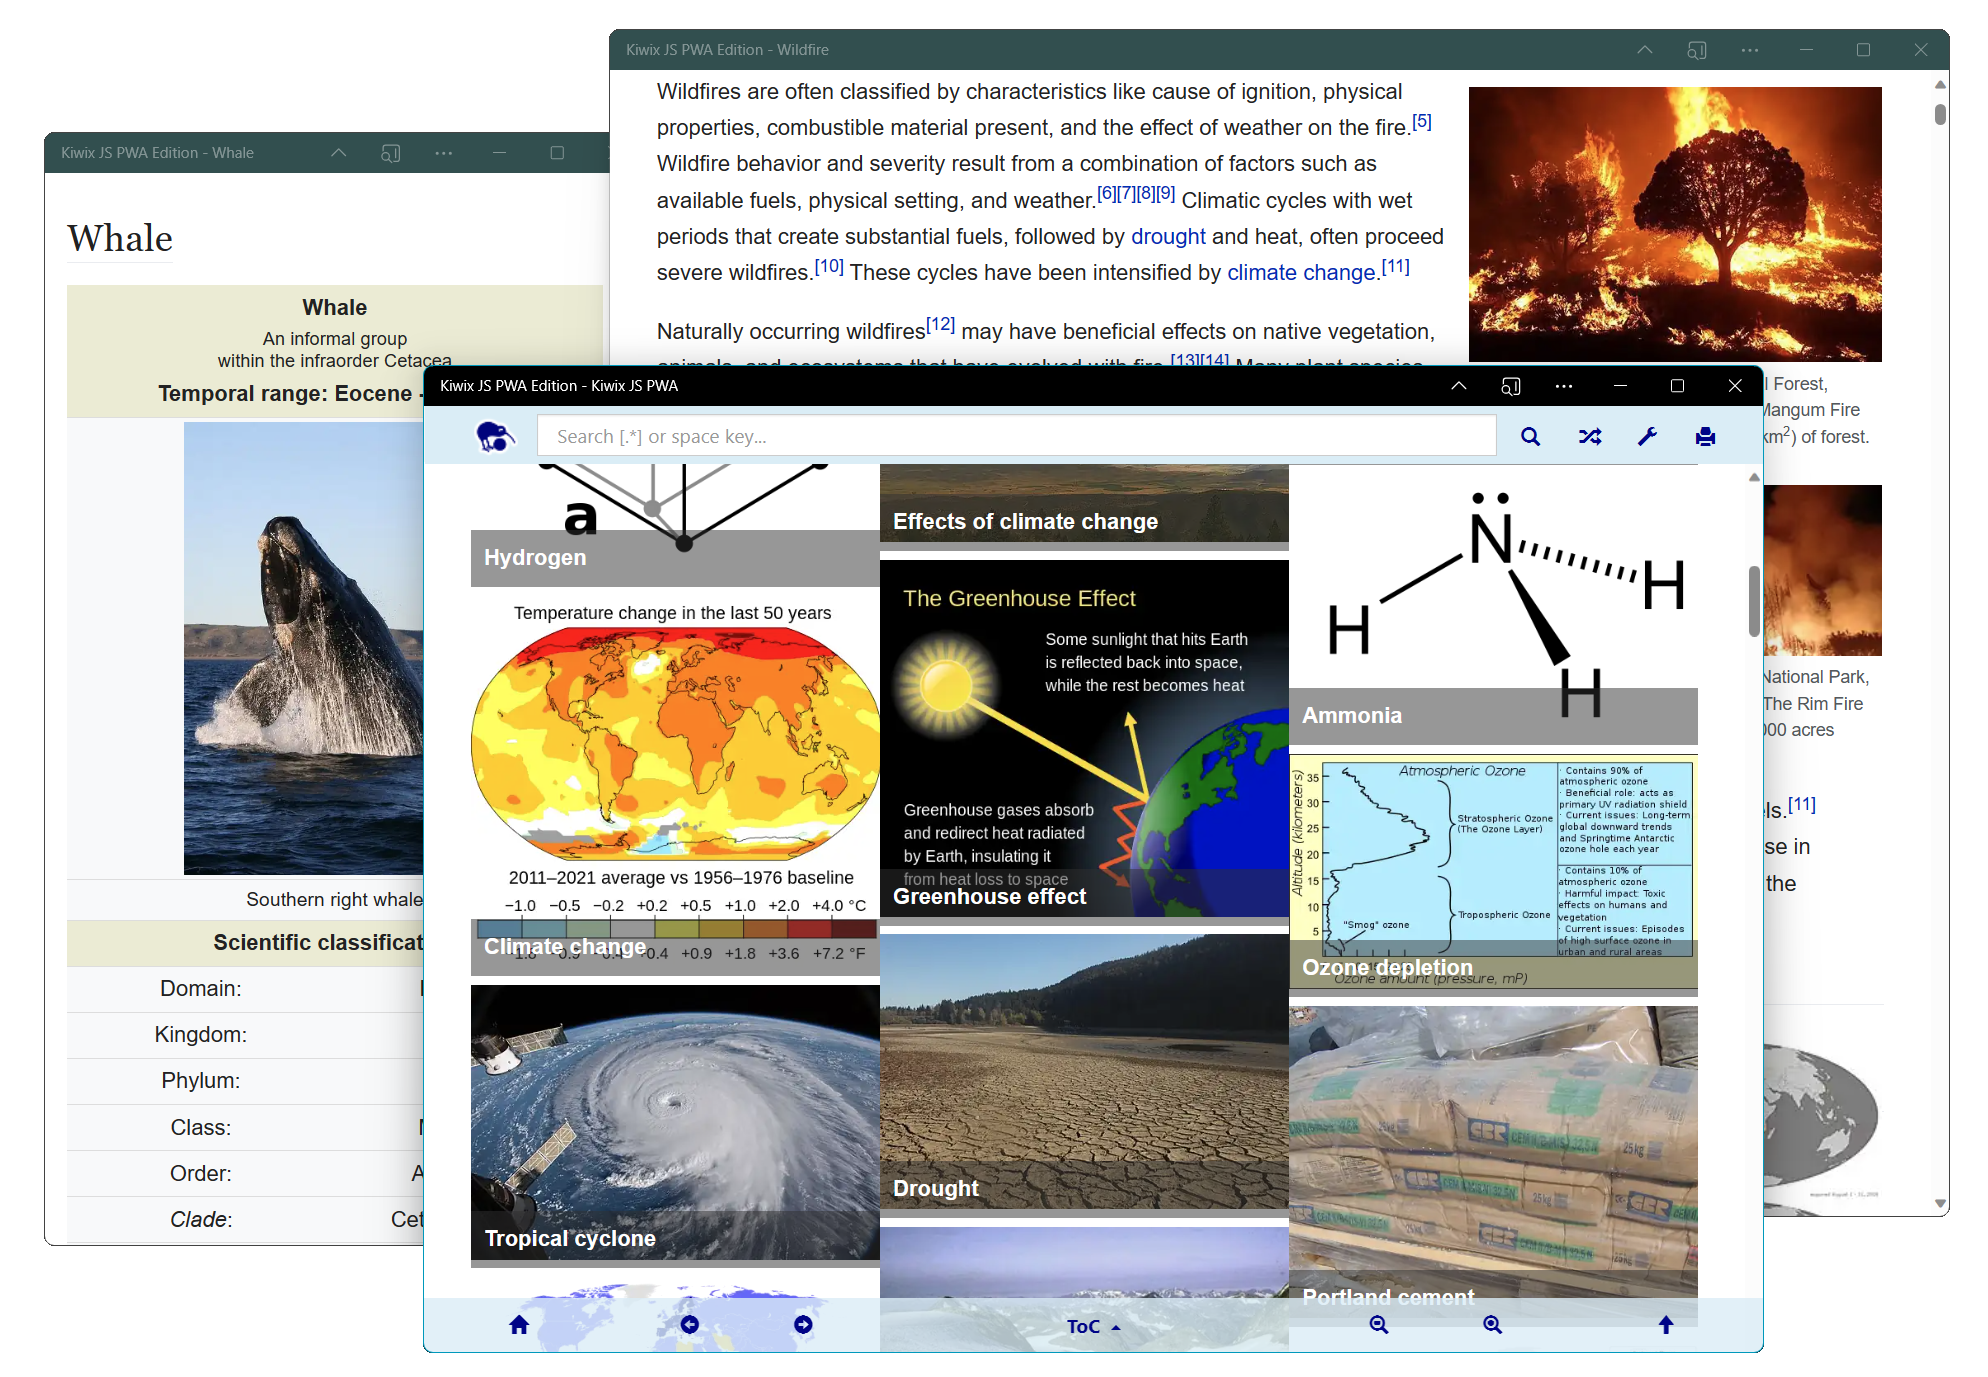Viewport: 1988px width, 1377px height.
Task: Click the window restore/tile icon in Kiwix
Action: pos(1677,387)
